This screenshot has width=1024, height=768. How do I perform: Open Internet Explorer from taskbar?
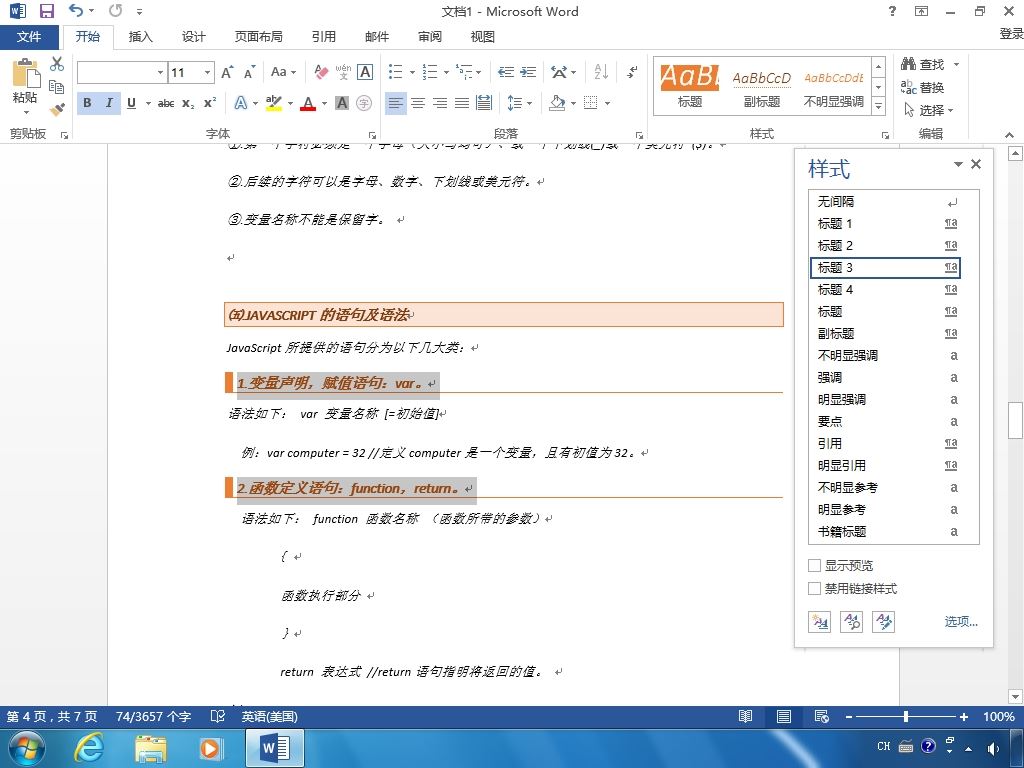tap(89, 748)
